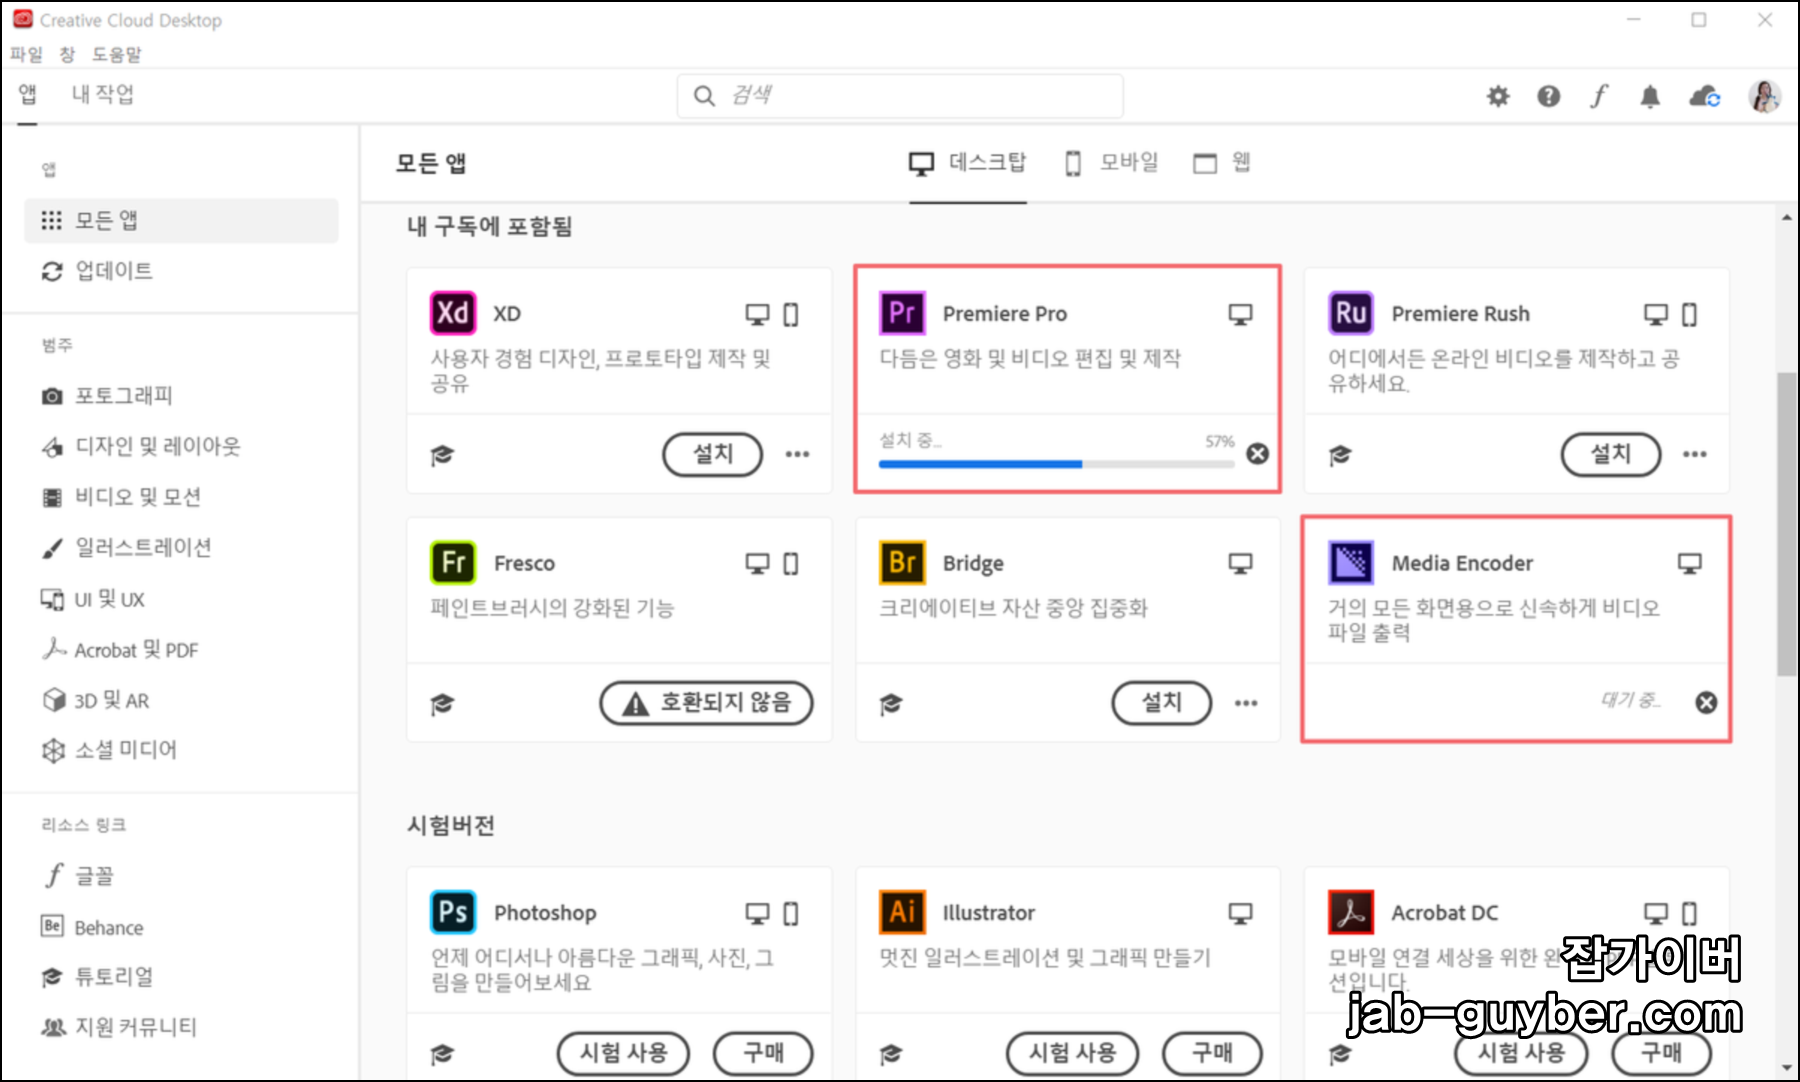The image size is (1800, 1082).
Task: Open the settings gear icon
Action: coord(1498,96)
